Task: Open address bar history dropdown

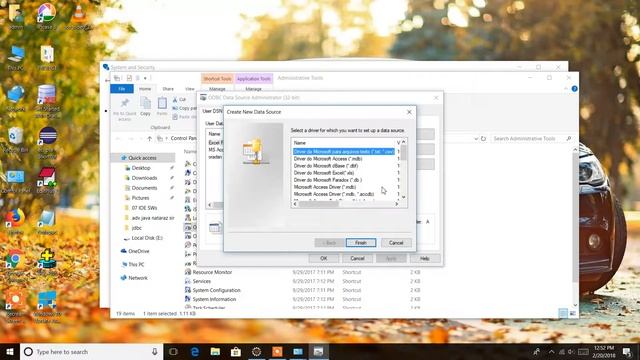Action: point(476,139)
